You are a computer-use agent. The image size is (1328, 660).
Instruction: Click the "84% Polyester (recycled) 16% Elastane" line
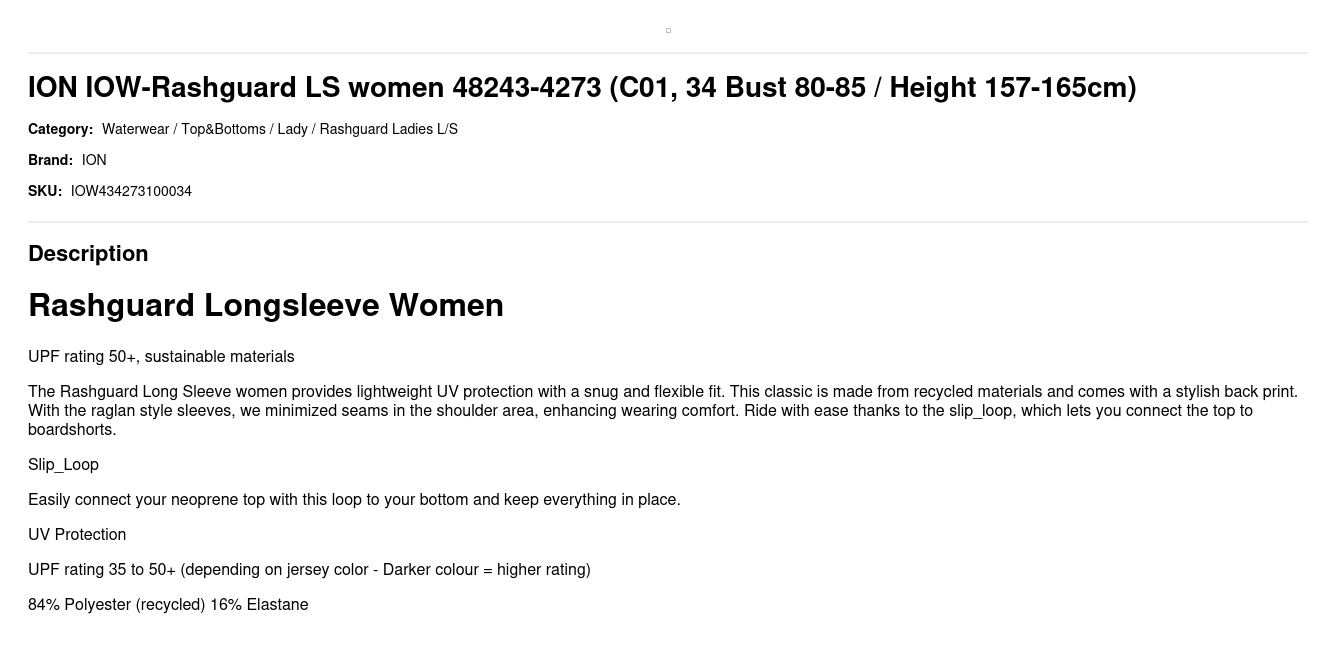(x=168, y=604)
